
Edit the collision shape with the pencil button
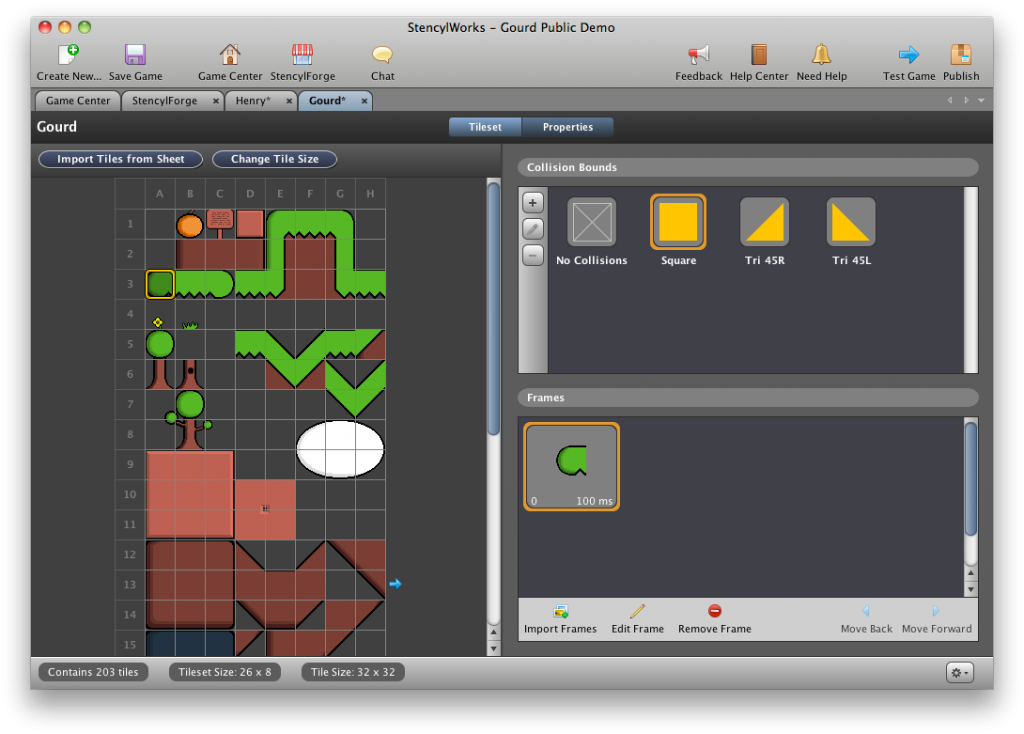click(x=533, y=229)
